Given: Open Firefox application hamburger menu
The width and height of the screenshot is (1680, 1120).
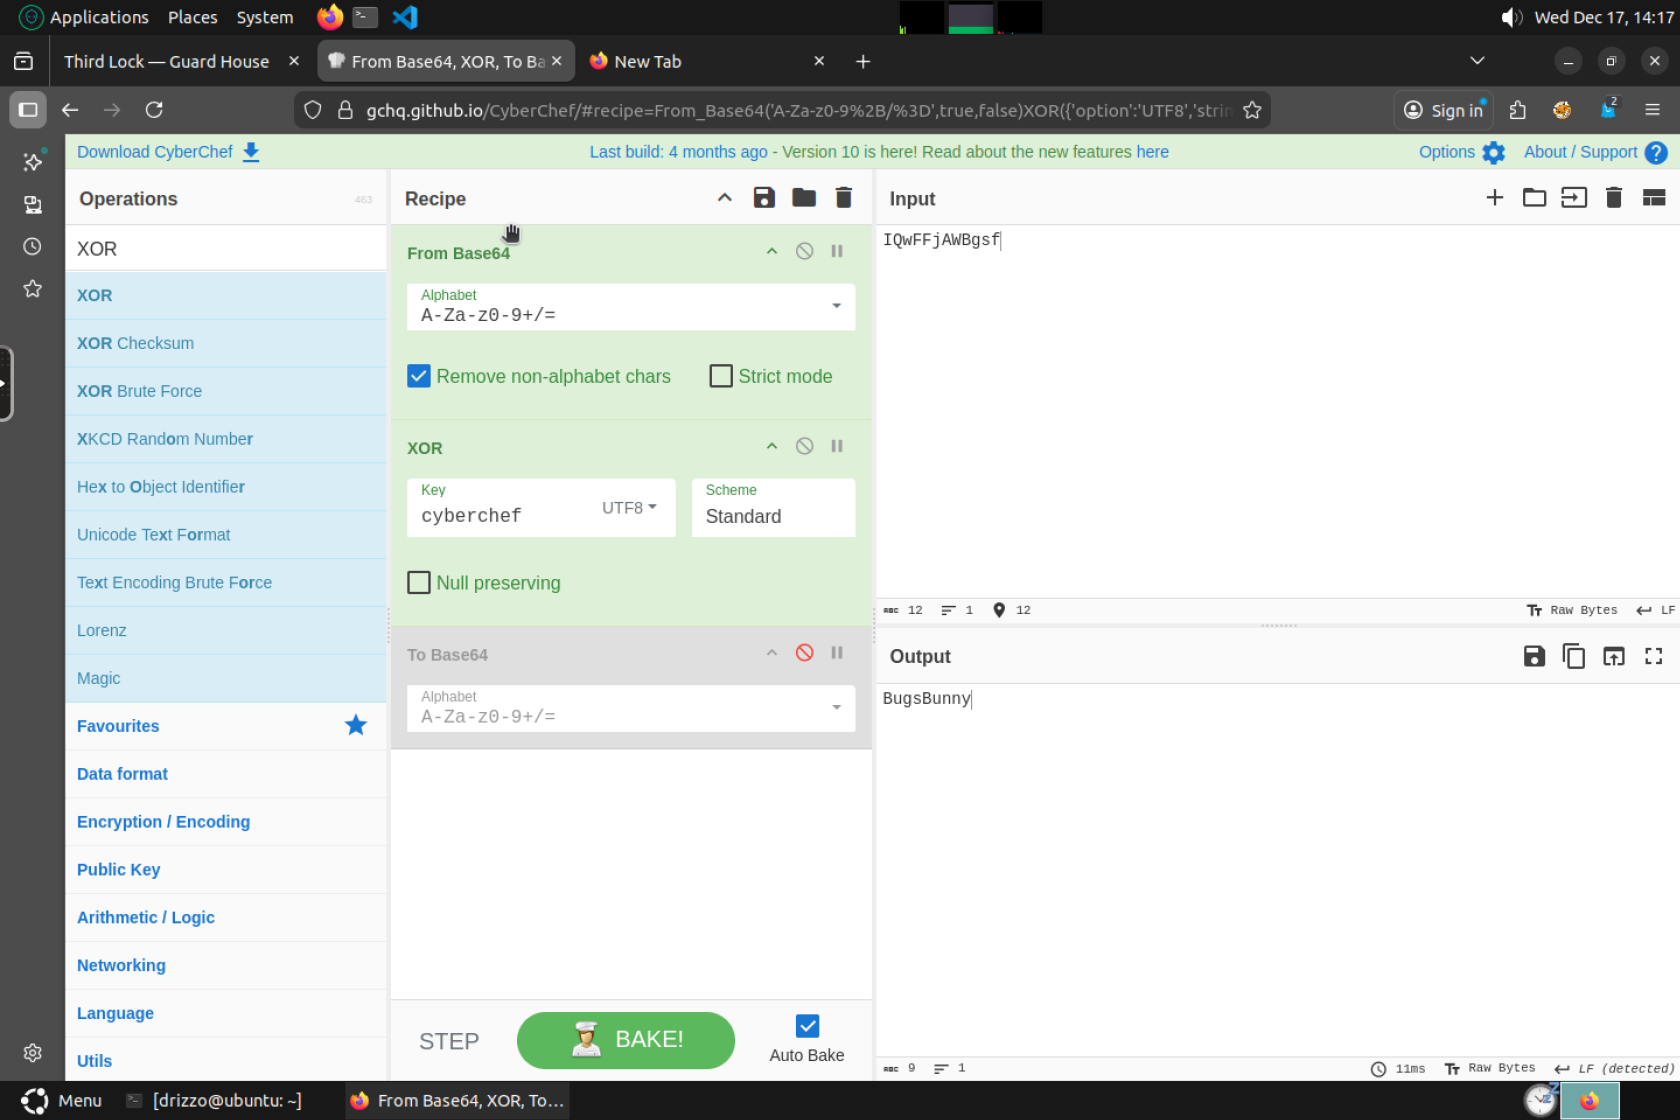Looking at the screenshot, I should [1652, 110].
